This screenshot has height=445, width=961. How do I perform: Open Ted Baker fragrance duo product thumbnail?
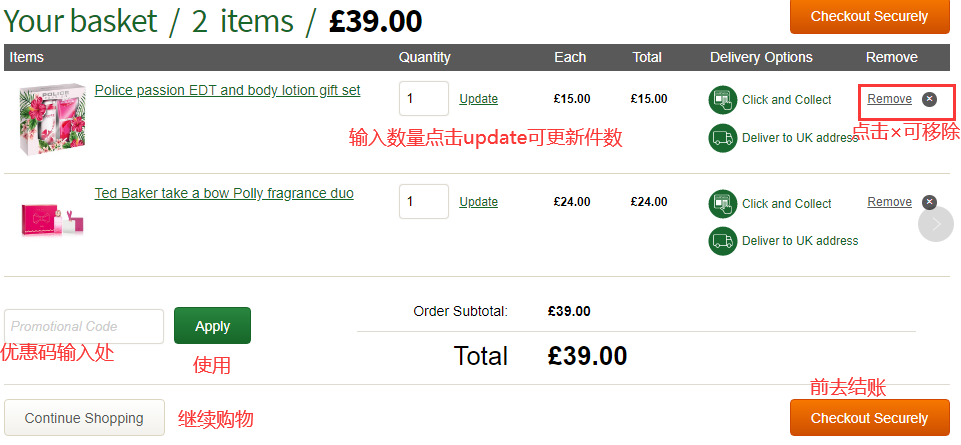pos(51,218)
